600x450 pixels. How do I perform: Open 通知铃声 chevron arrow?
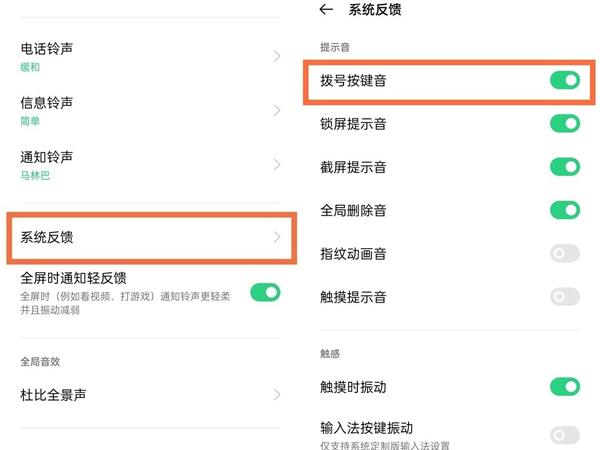277,164
